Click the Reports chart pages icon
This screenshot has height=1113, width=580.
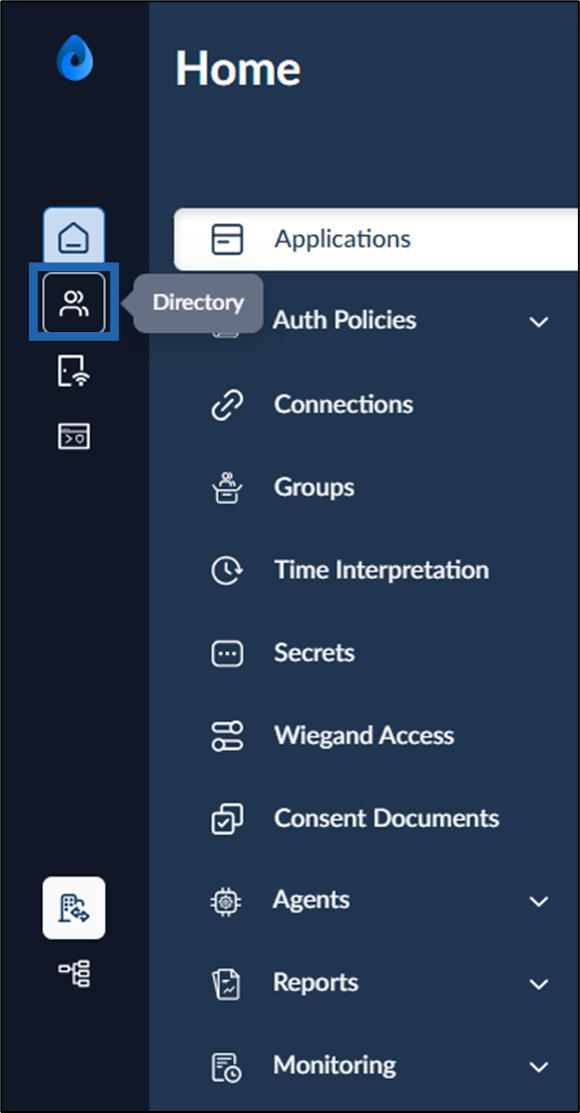point(227,984)
